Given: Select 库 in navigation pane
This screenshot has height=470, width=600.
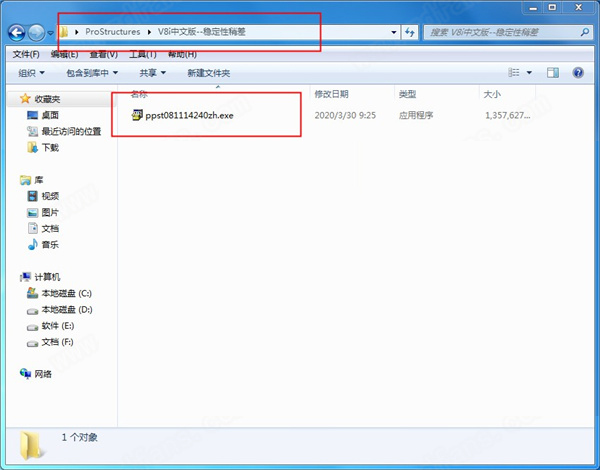Looking at the screenshot, I should tap(39, 180).
